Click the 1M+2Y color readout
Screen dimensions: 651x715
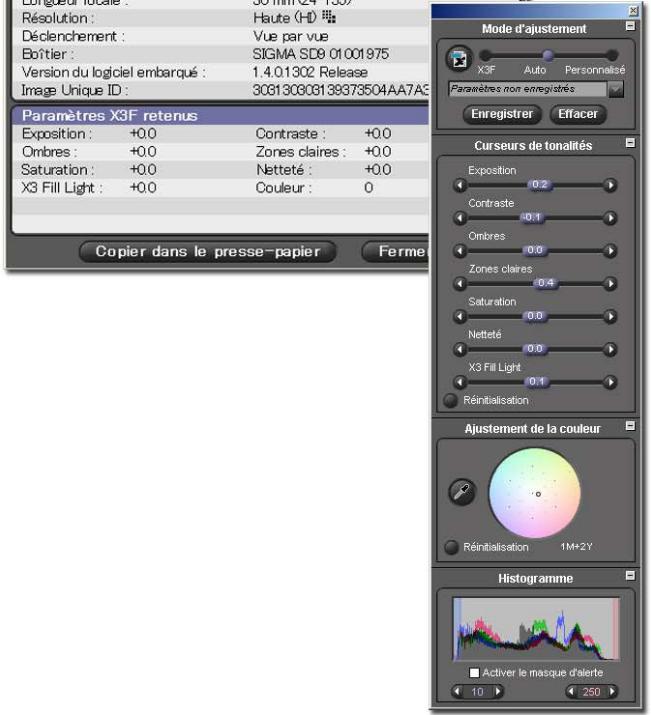576,547
